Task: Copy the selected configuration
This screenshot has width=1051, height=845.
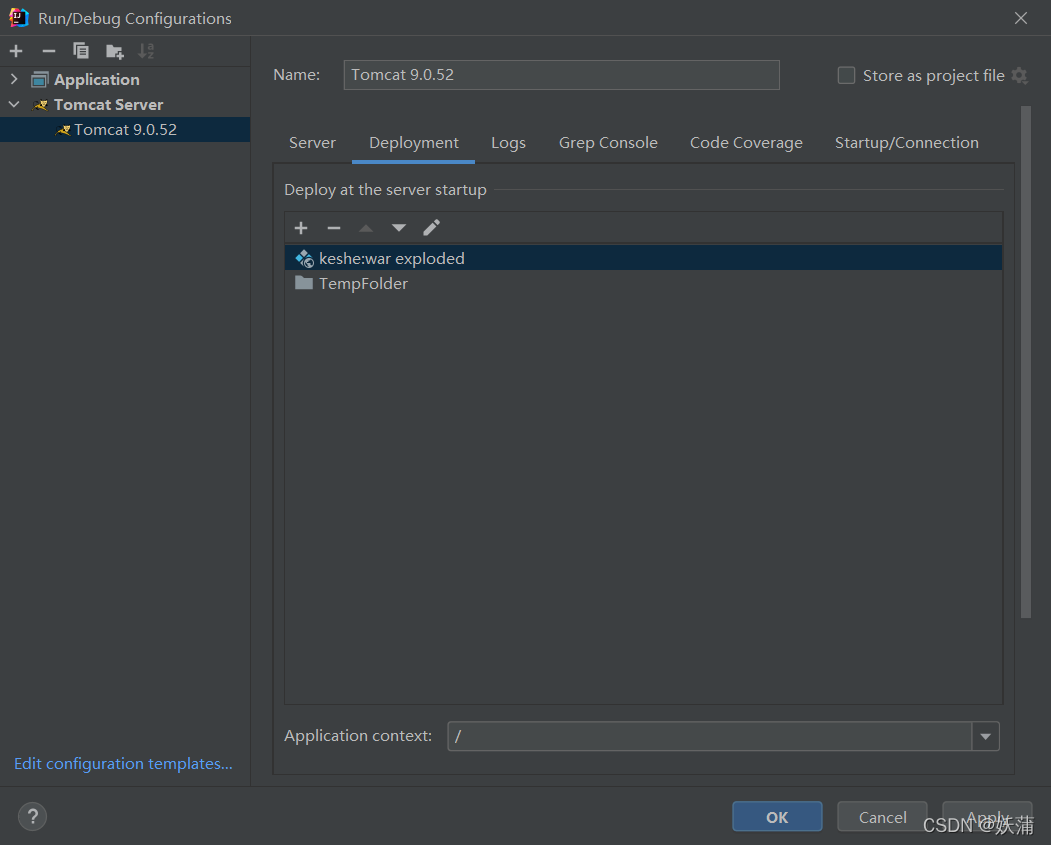Action: tap(80, 51)
